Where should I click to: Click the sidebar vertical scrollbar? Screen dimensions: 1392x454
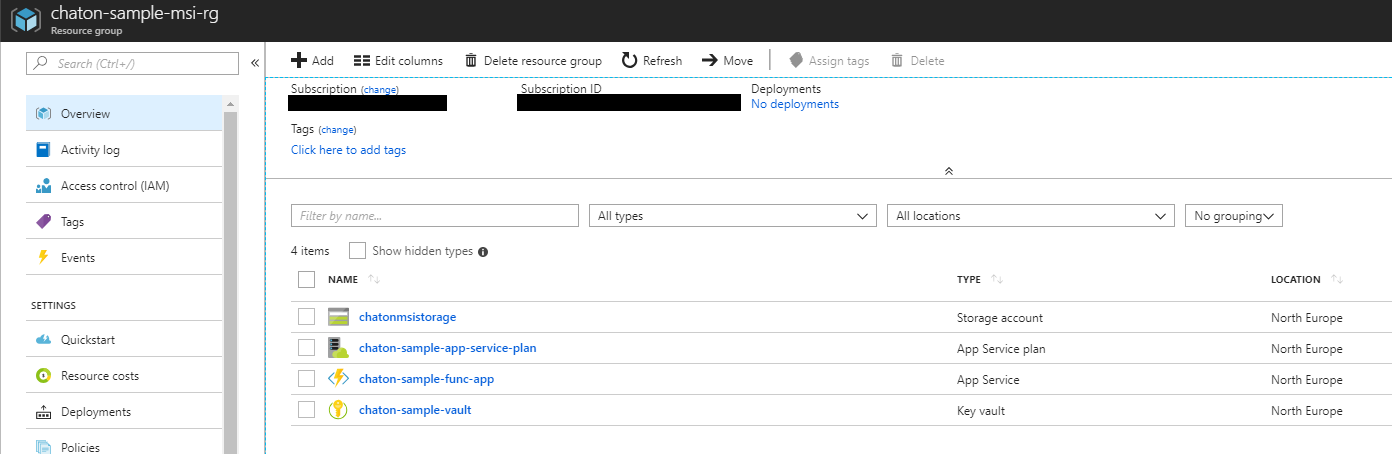coord(231,280)
